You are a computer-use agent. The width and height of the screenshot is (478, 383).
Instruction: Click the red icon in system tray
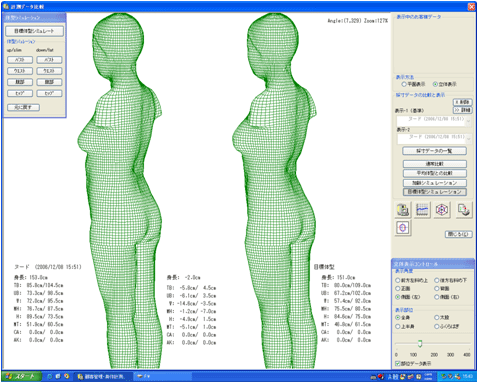(x=381, y=377)
